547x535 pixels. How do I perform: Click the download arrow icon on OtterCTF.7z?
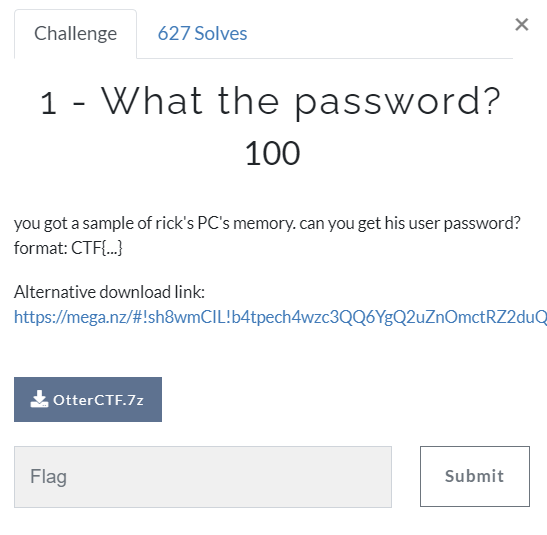coord(39,399)
